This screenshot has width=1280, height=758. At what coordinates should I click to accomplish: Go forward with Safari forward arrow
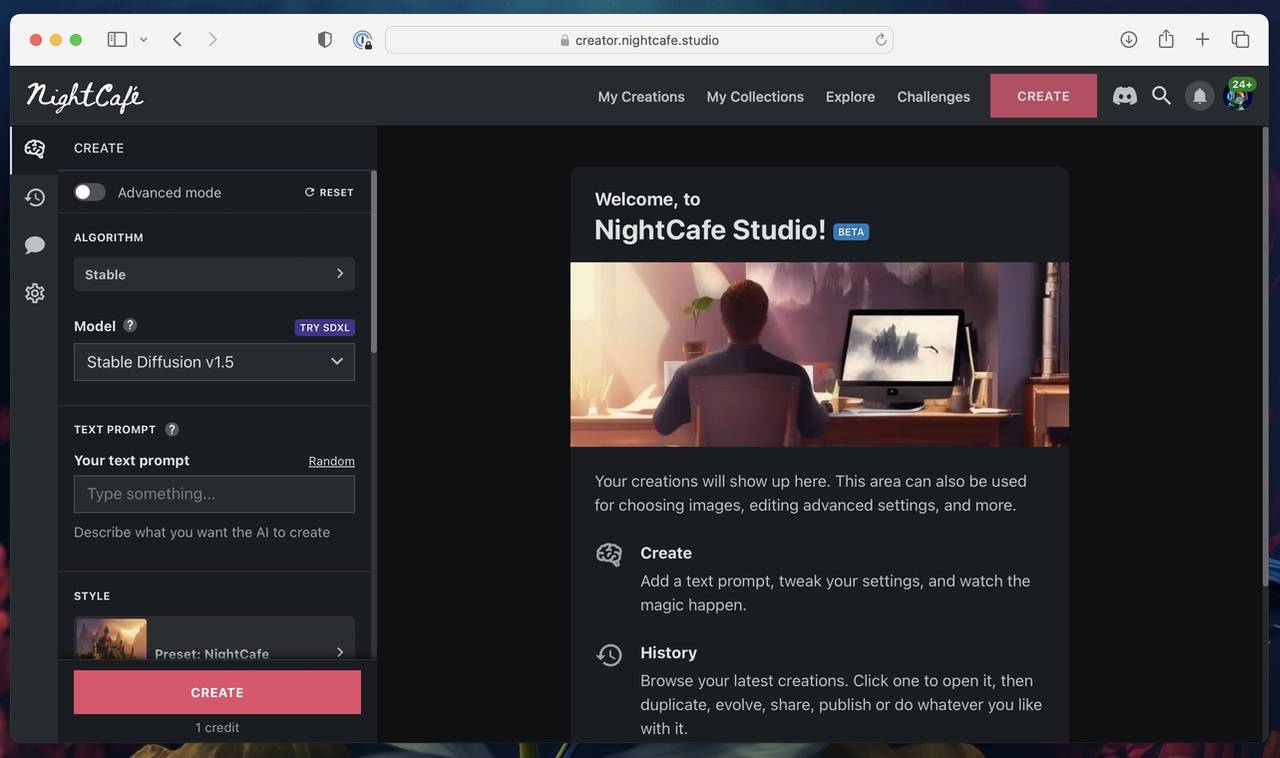[x=212, y=39]
